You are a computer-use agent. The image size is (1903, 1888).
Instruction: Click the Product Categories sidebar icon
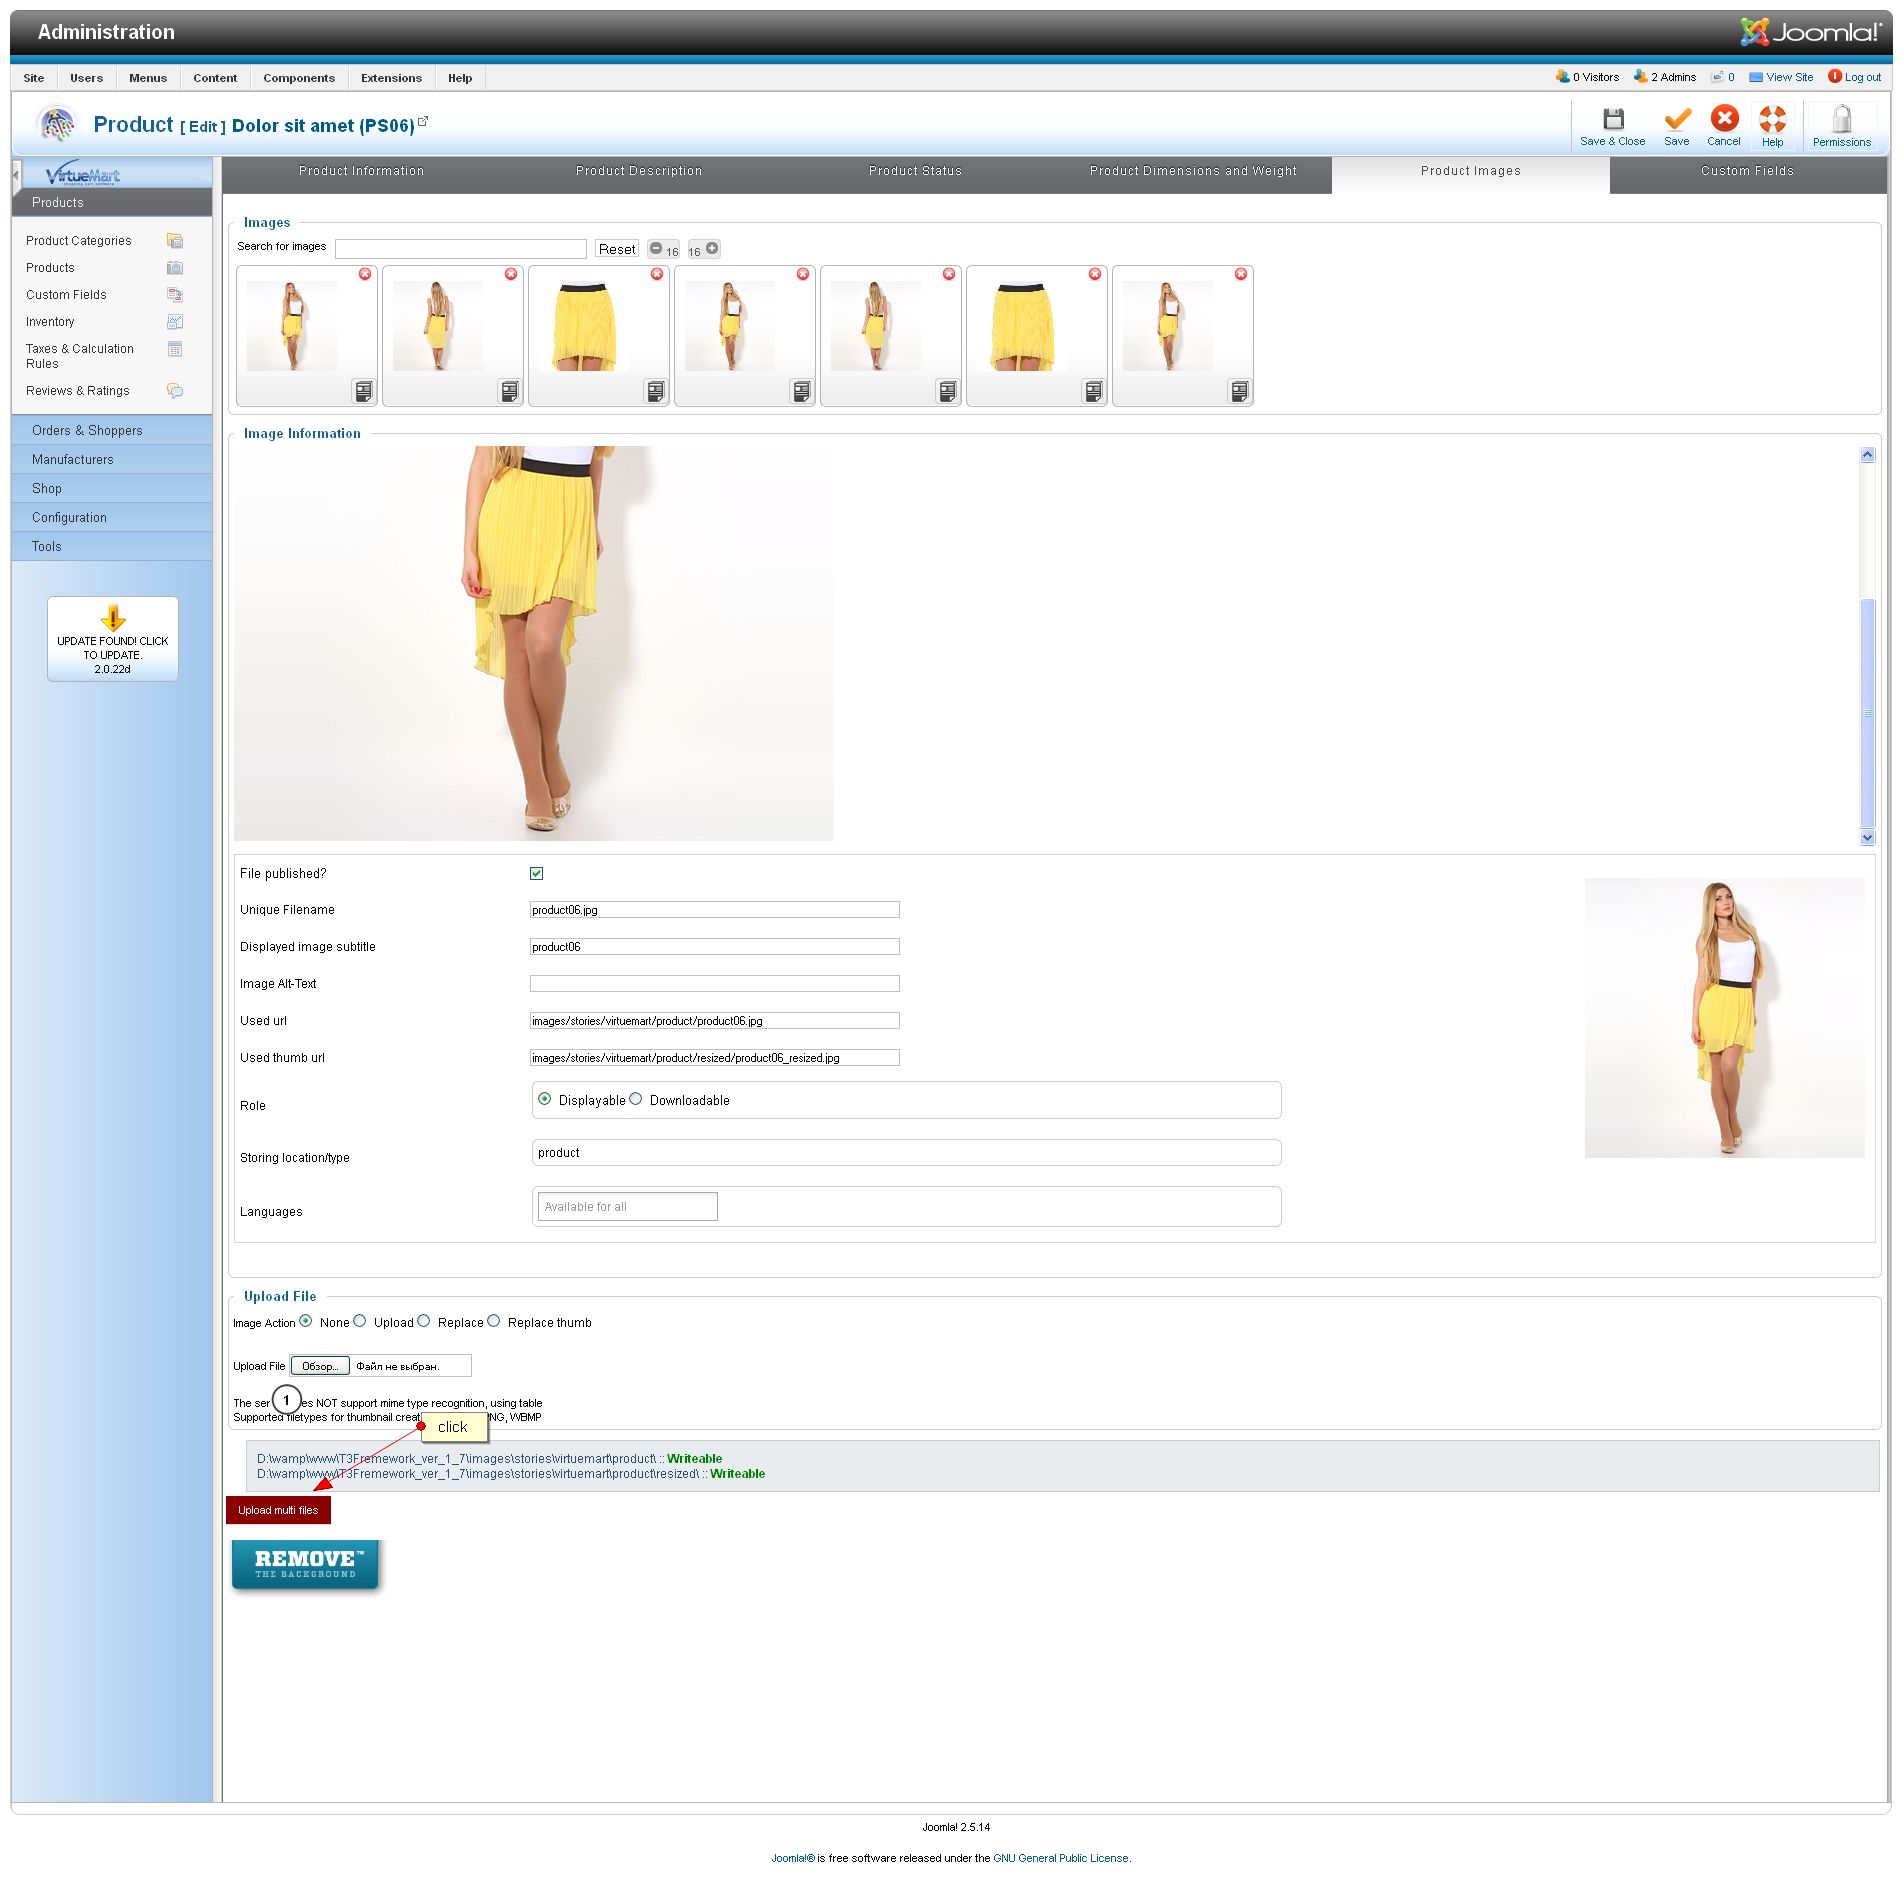pyautogui.click(x=175, y=241)
